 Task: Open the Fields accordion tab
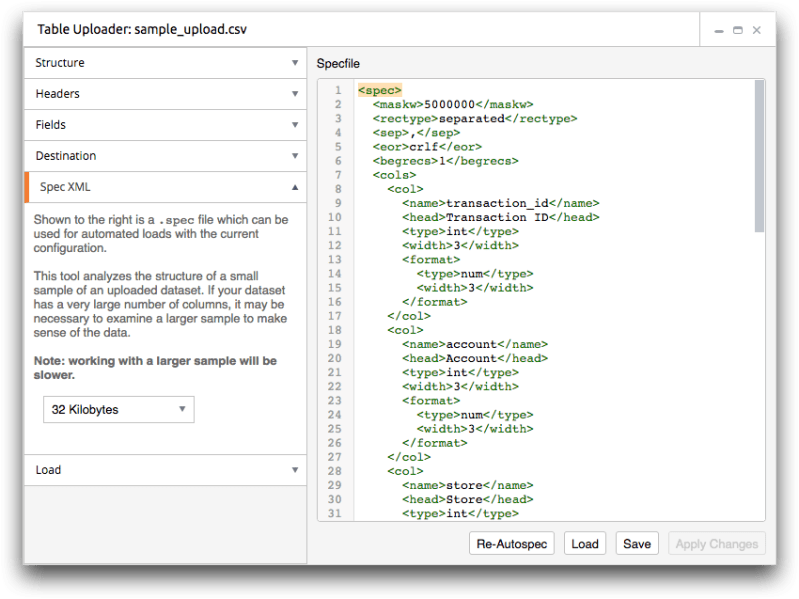pyautogui.click(x=165, y=125)
